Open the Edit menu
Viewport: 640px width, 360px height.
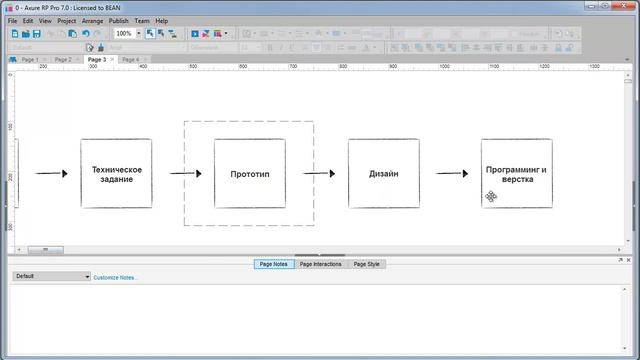click(28, 21)
